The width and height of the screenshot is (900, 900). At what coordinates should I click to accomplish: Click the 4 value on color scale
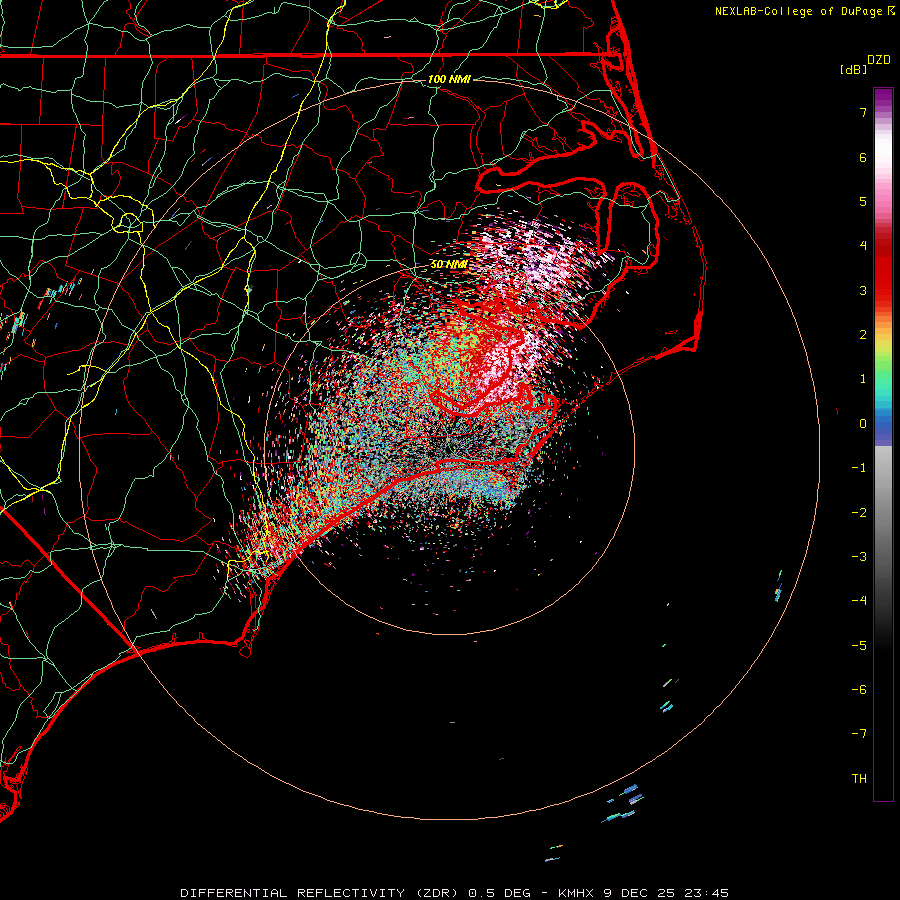[x=863, y=246]
